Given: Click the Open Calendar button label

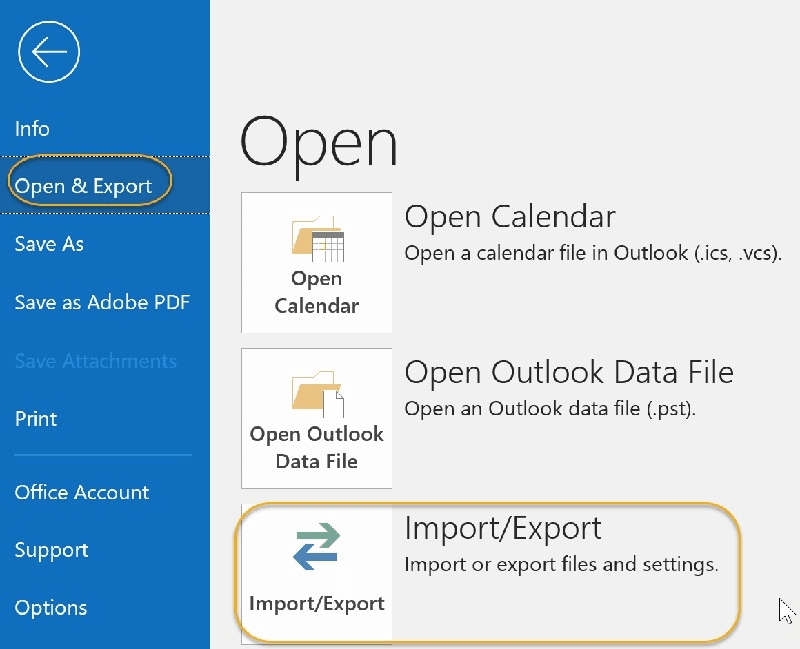Looking at the screenshot, I should 317,292.
